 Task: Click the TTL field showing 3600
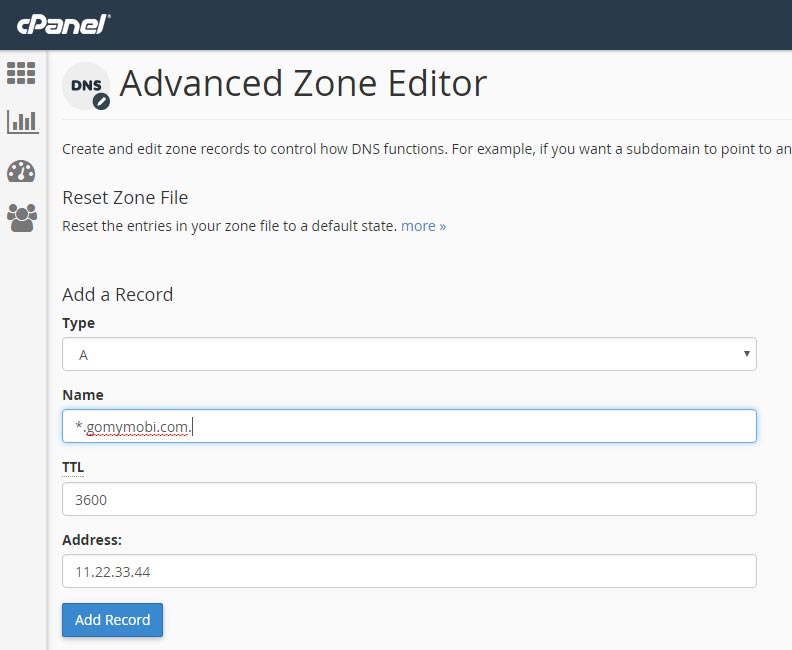pos(409,499)
